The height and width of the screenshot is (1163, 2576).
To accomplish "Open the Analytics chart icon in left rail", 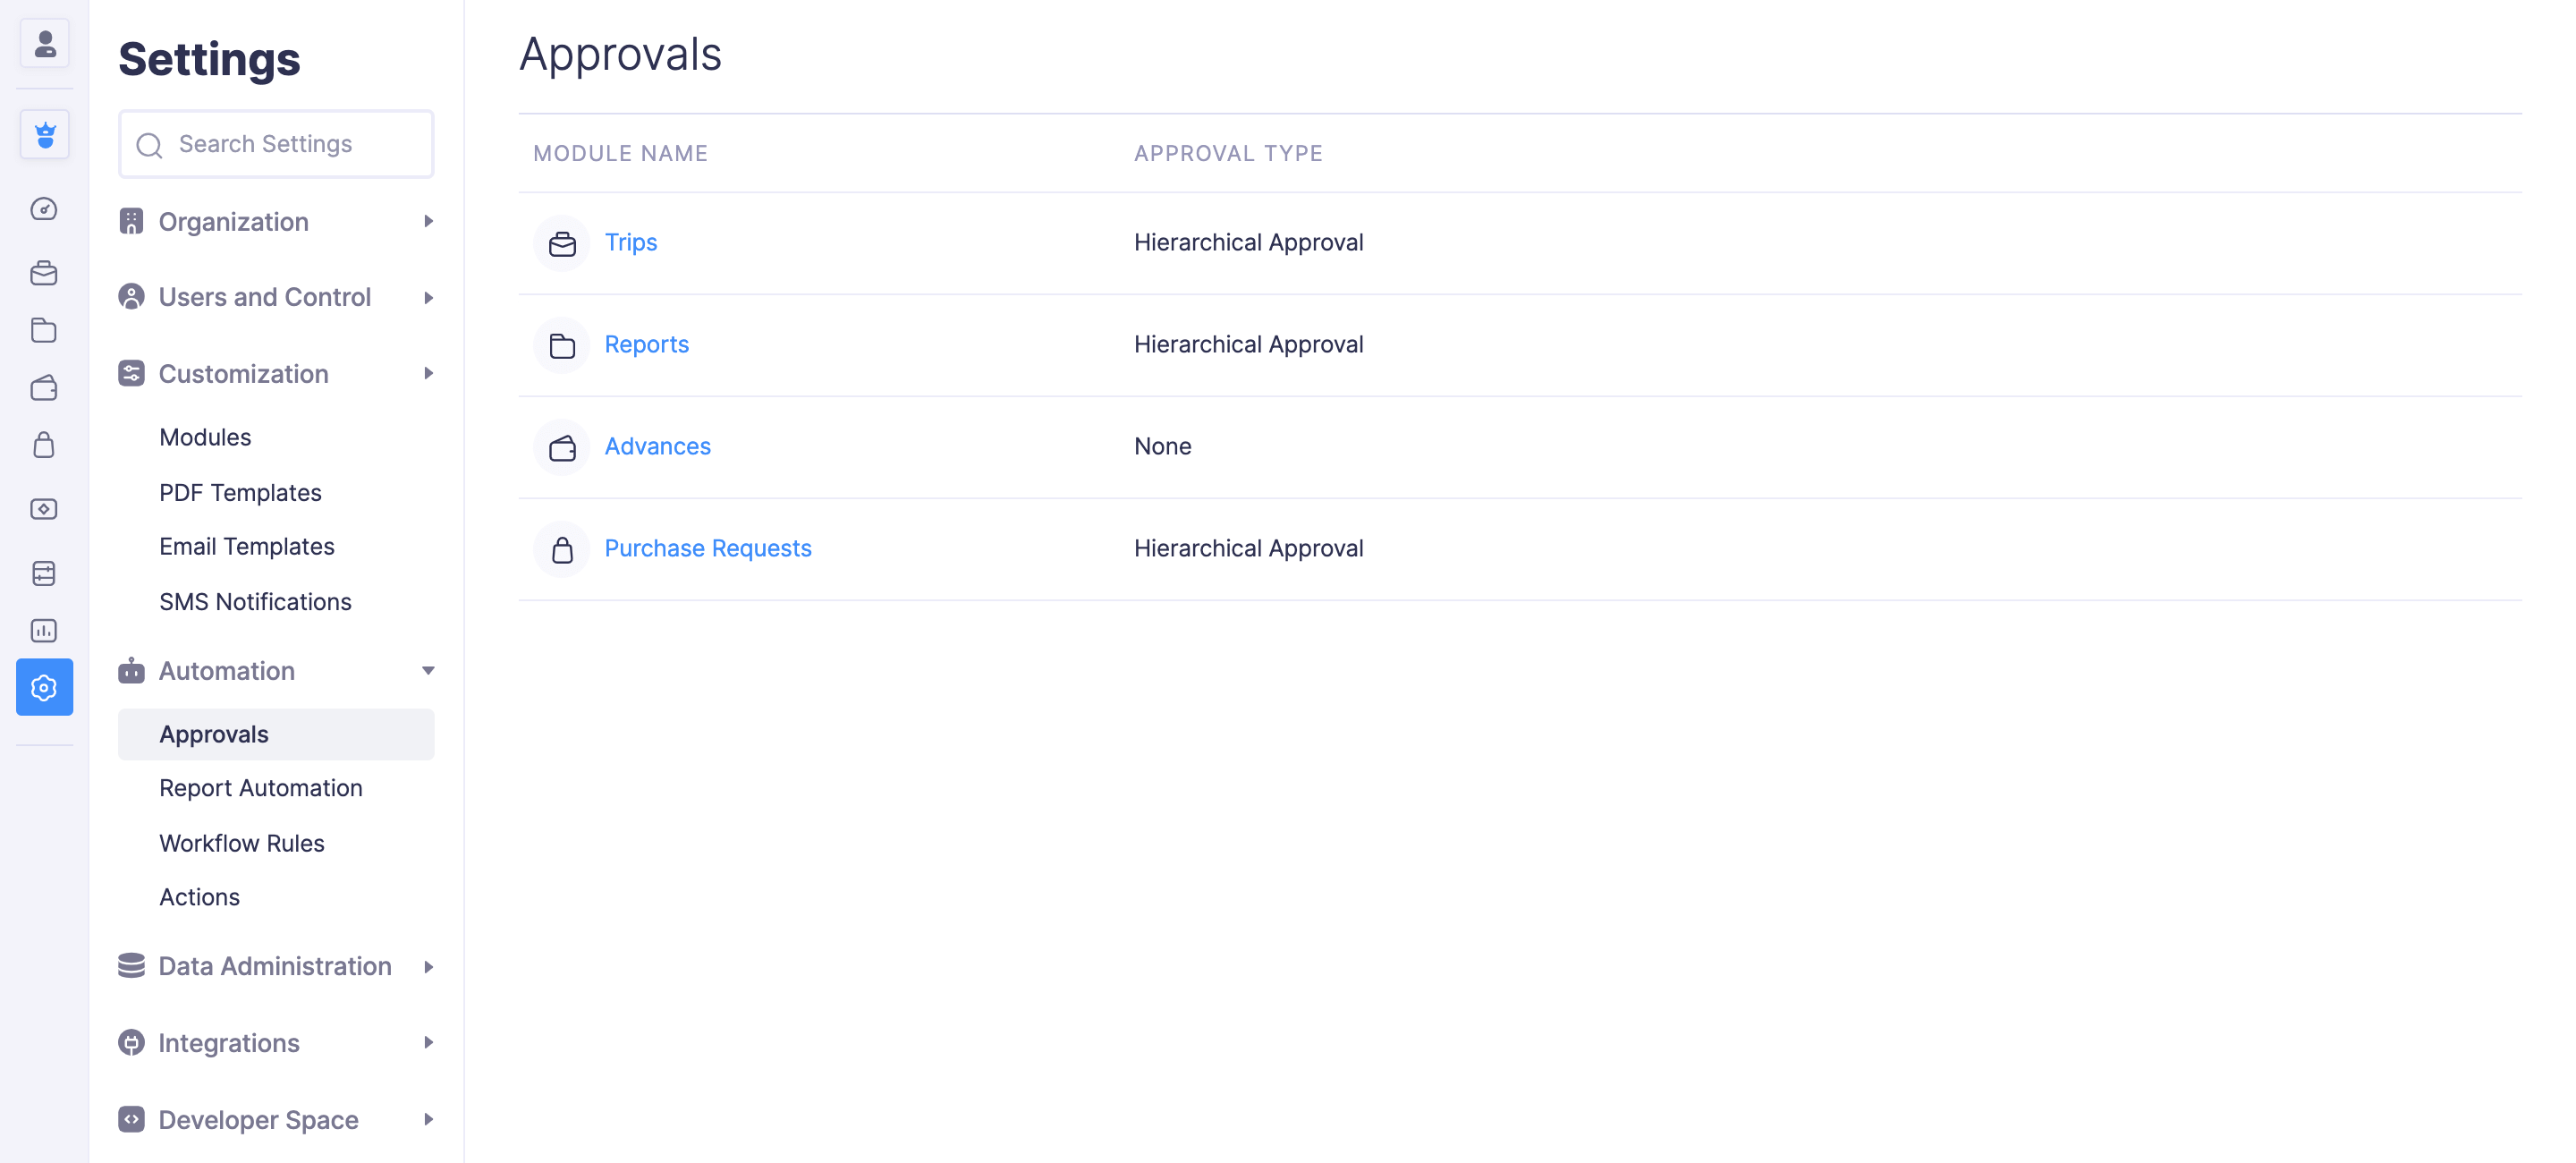I will 44,631.
